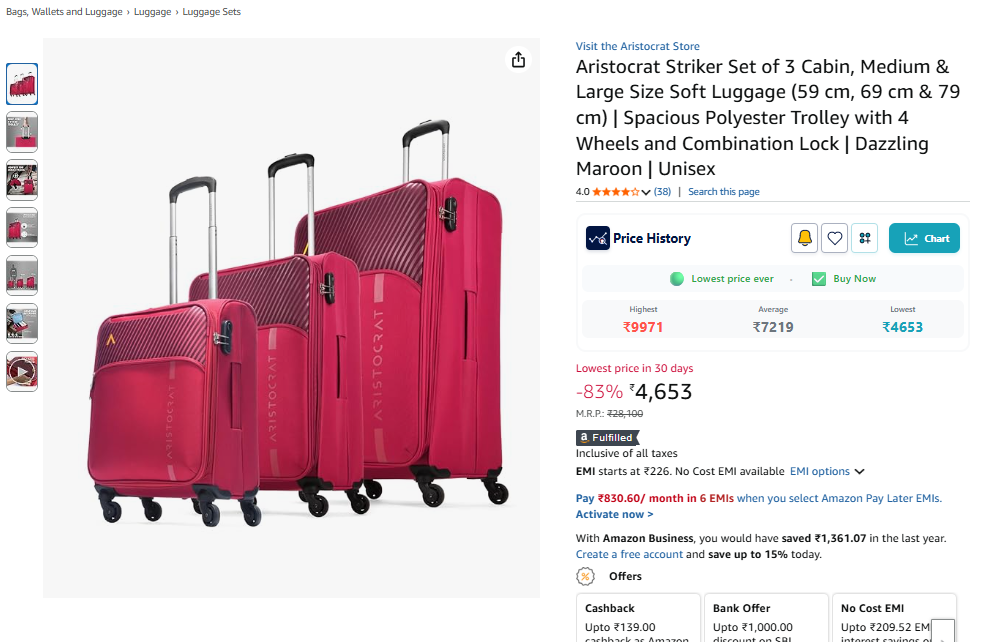Open the price Chart button
Screen dimensions: 992x642
[924, 238]
